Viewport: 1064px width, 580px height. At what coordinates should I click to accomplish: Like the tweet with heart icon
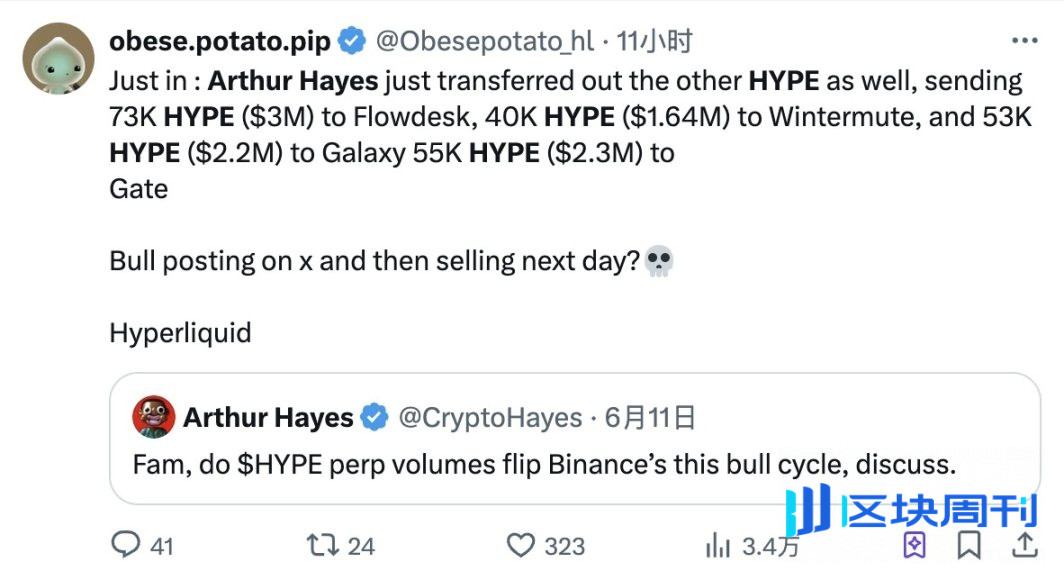521,545
